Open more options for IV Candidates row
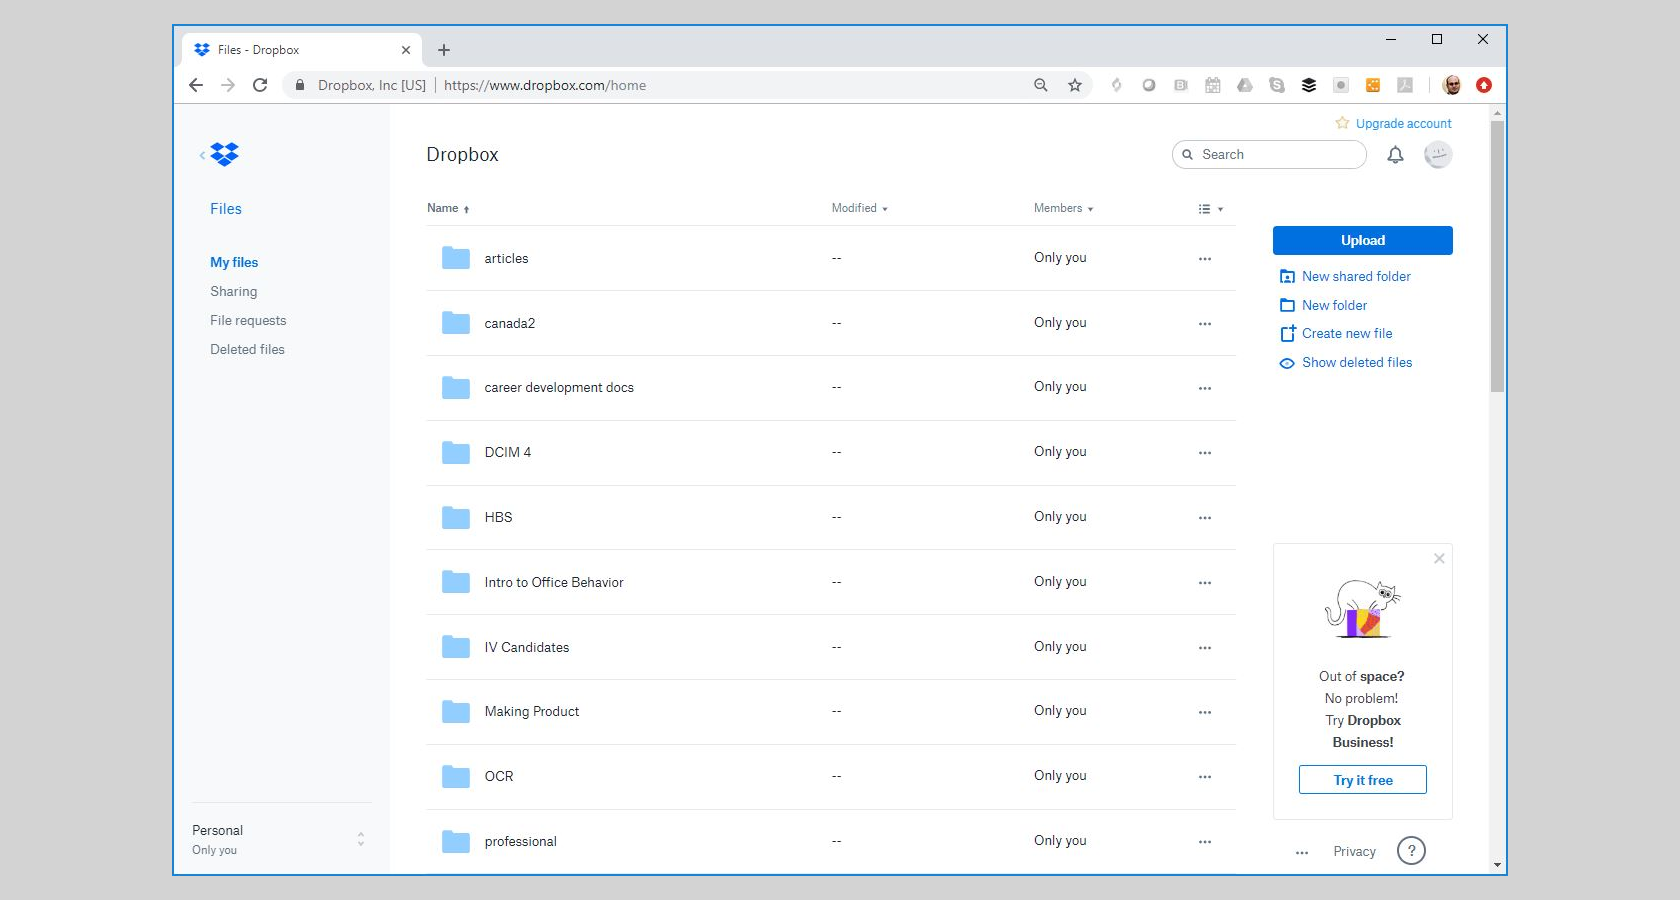The image size is (1680, 900). point(1205,648)
